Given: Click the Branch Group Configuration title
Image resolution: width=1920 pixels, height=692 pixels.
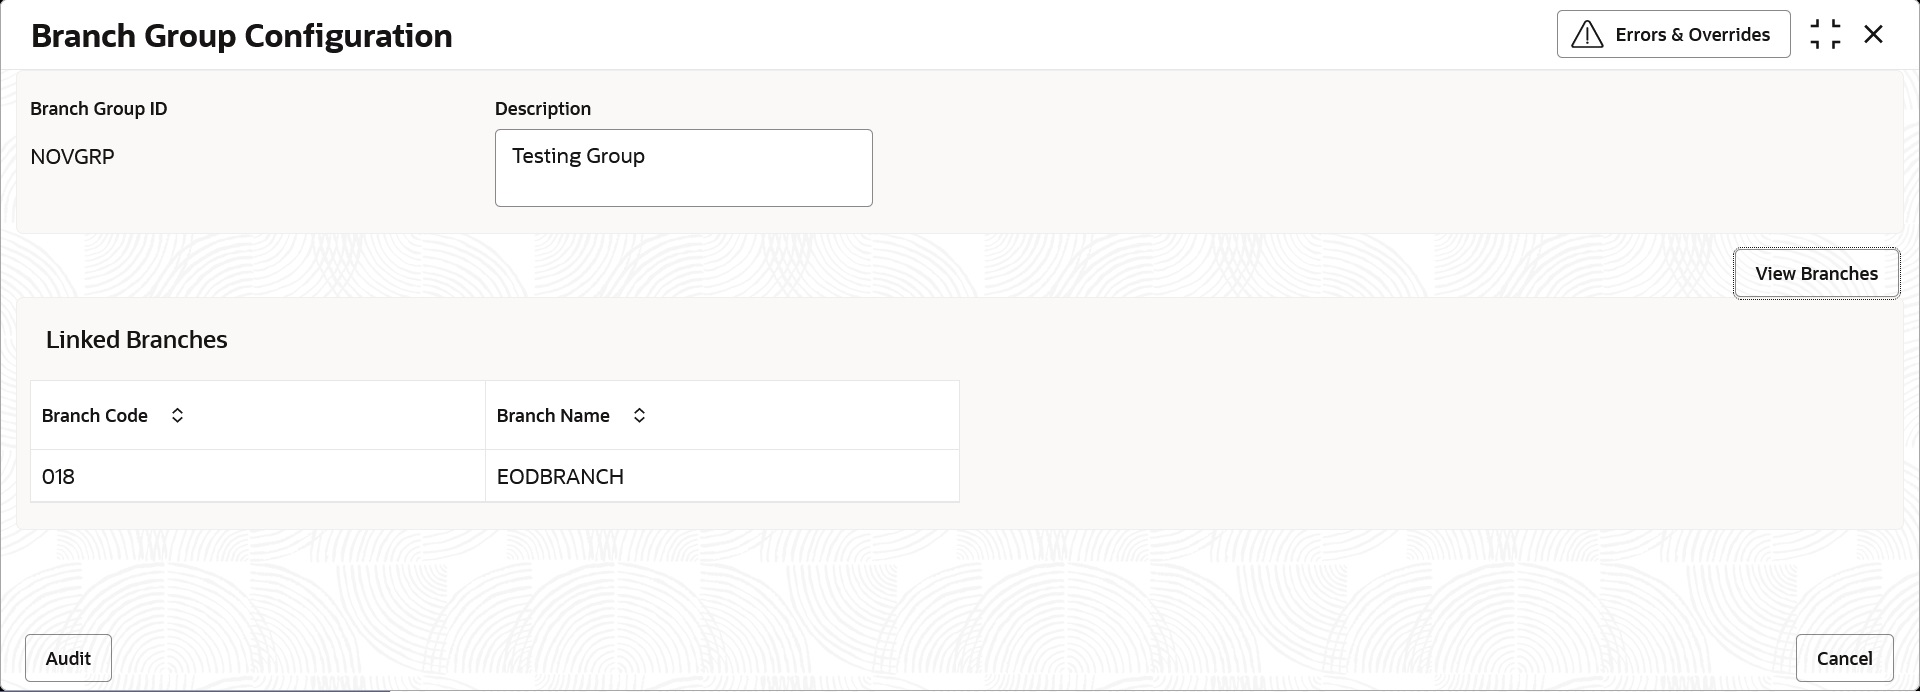Looking at the screenshot, I should pyautogui.click(x=242, y=36).
